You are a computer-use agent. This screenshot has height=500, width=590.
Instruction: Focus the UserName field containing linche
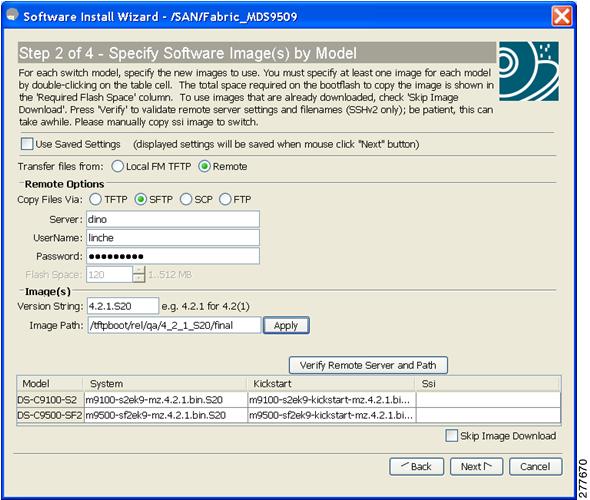(x=173, y=237)
